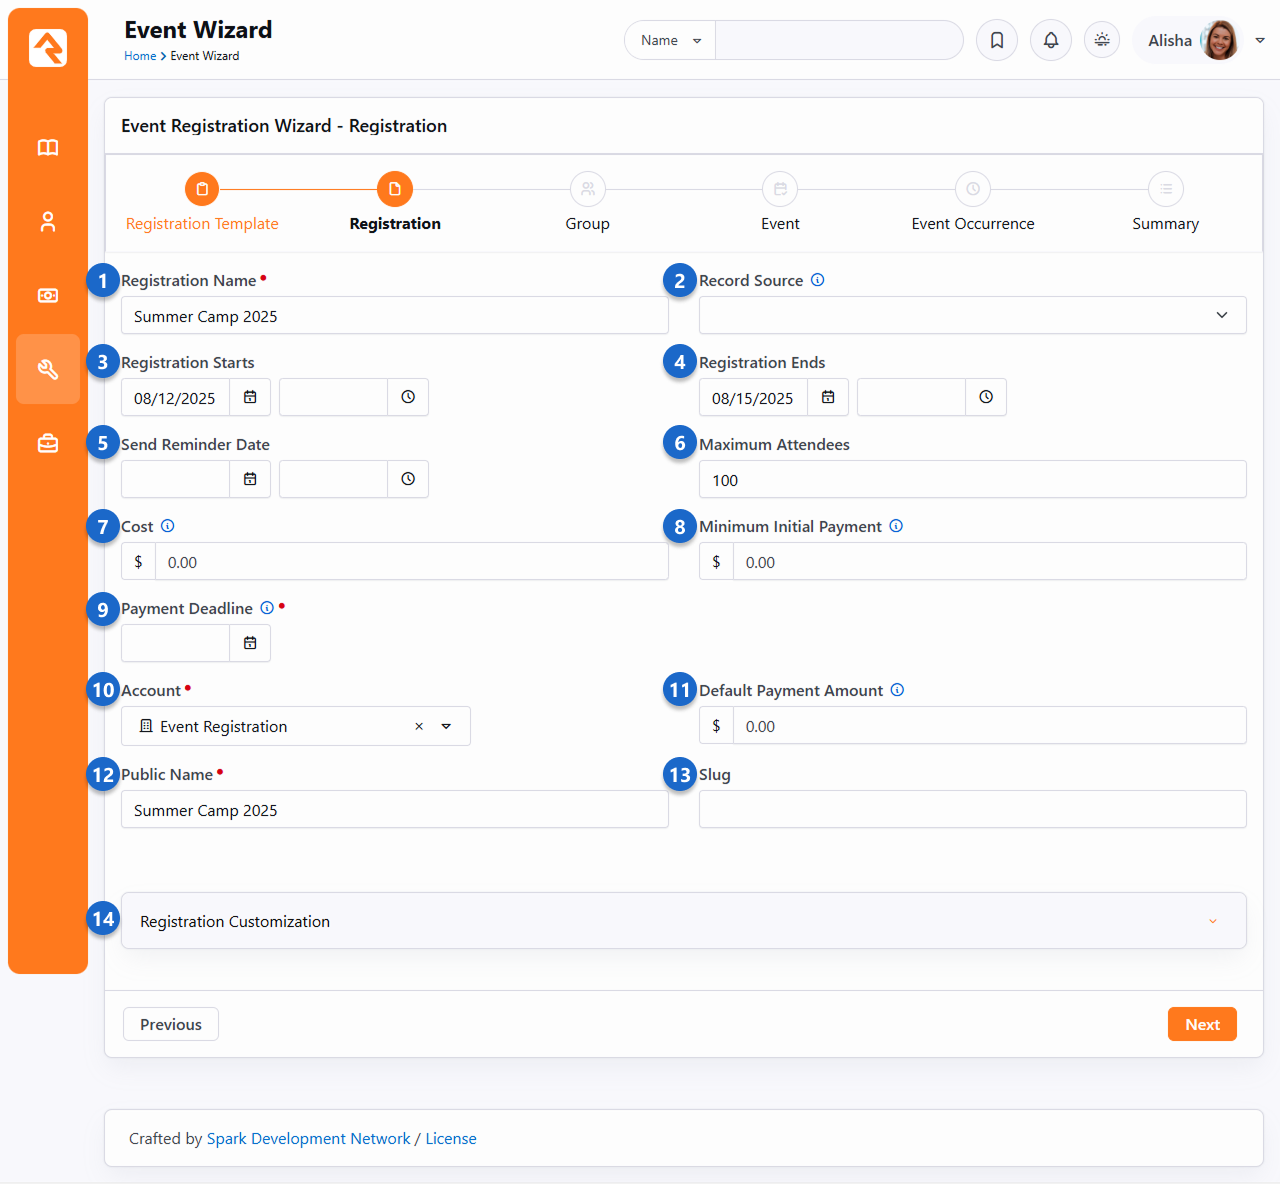Open the Name search type dropdown
Screen dimensions: 1280x1184
[x=670, y=41]
